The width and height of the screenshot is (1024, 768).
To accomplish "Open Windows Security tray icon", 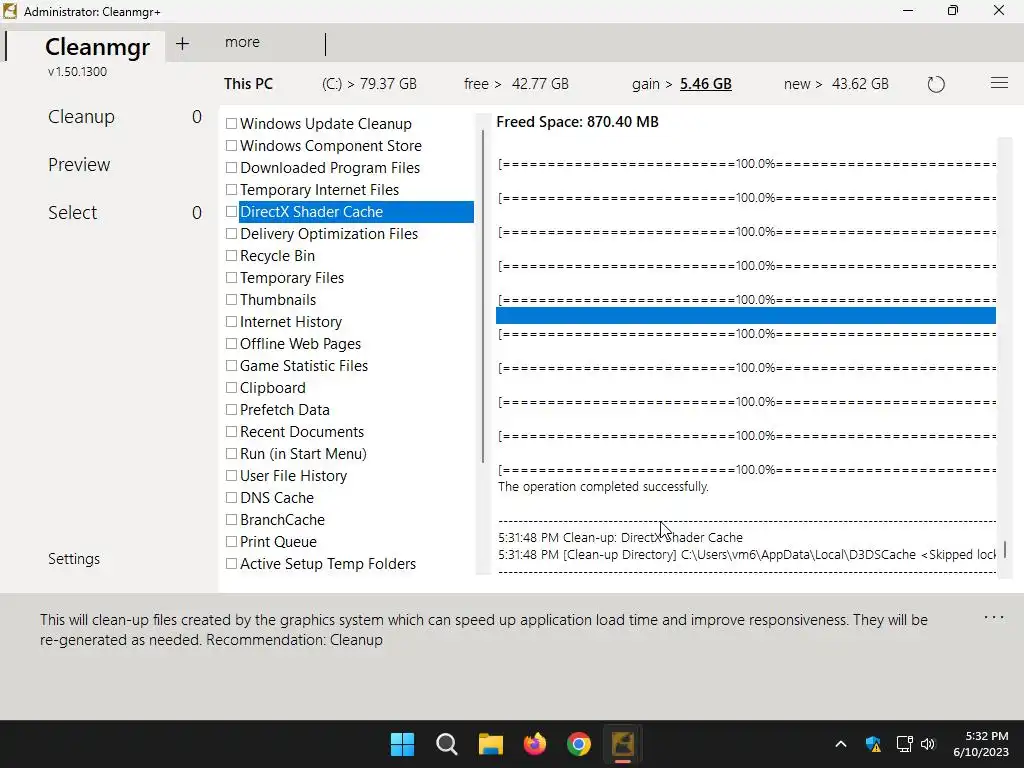I will coord(873,744).
